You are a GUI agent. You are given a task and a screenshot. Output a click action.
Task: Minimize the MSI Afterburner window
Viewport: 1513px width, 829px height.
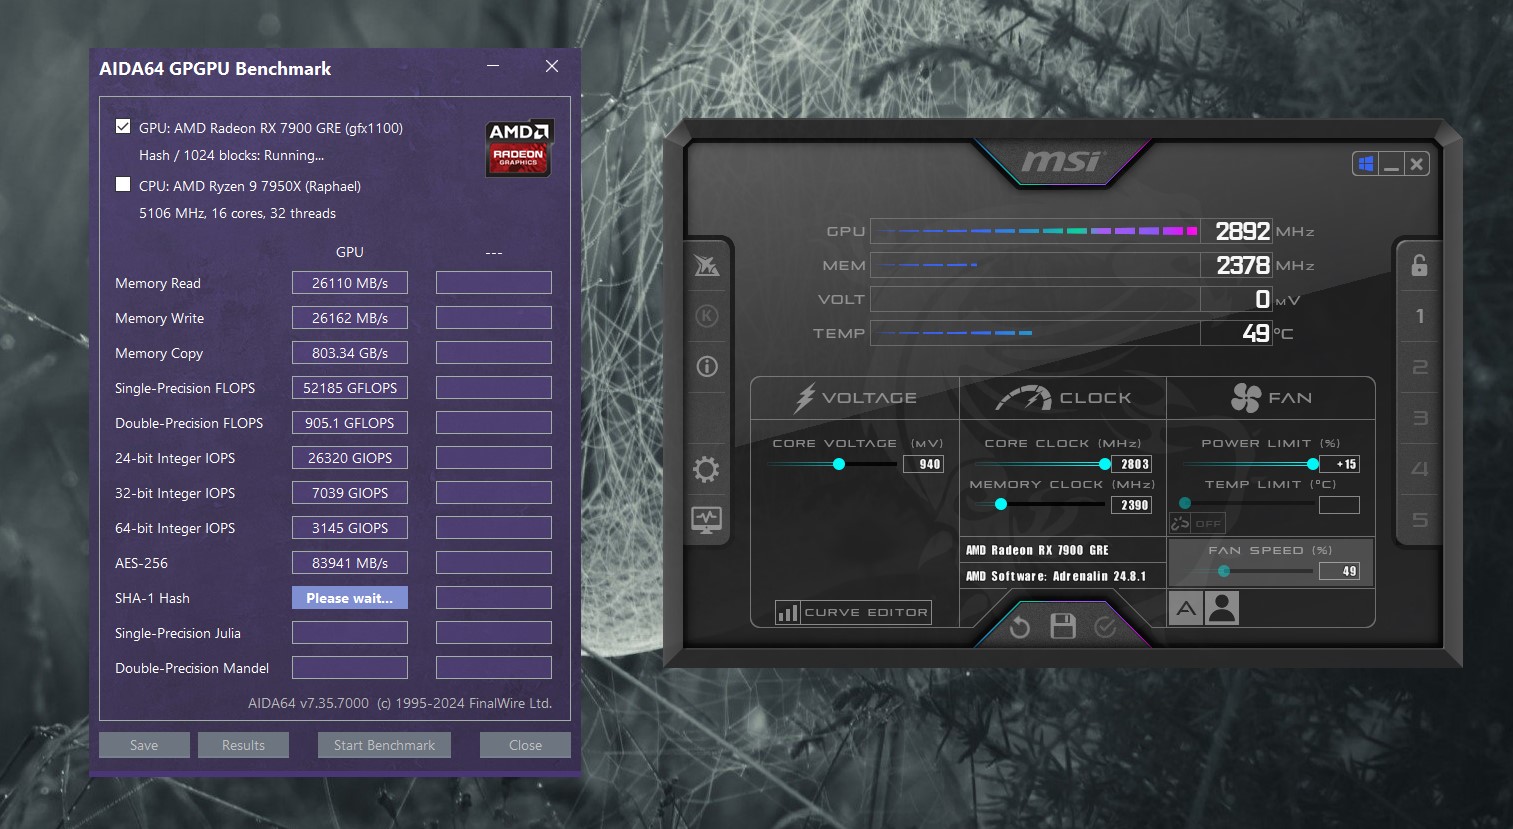click(1391, 164)
